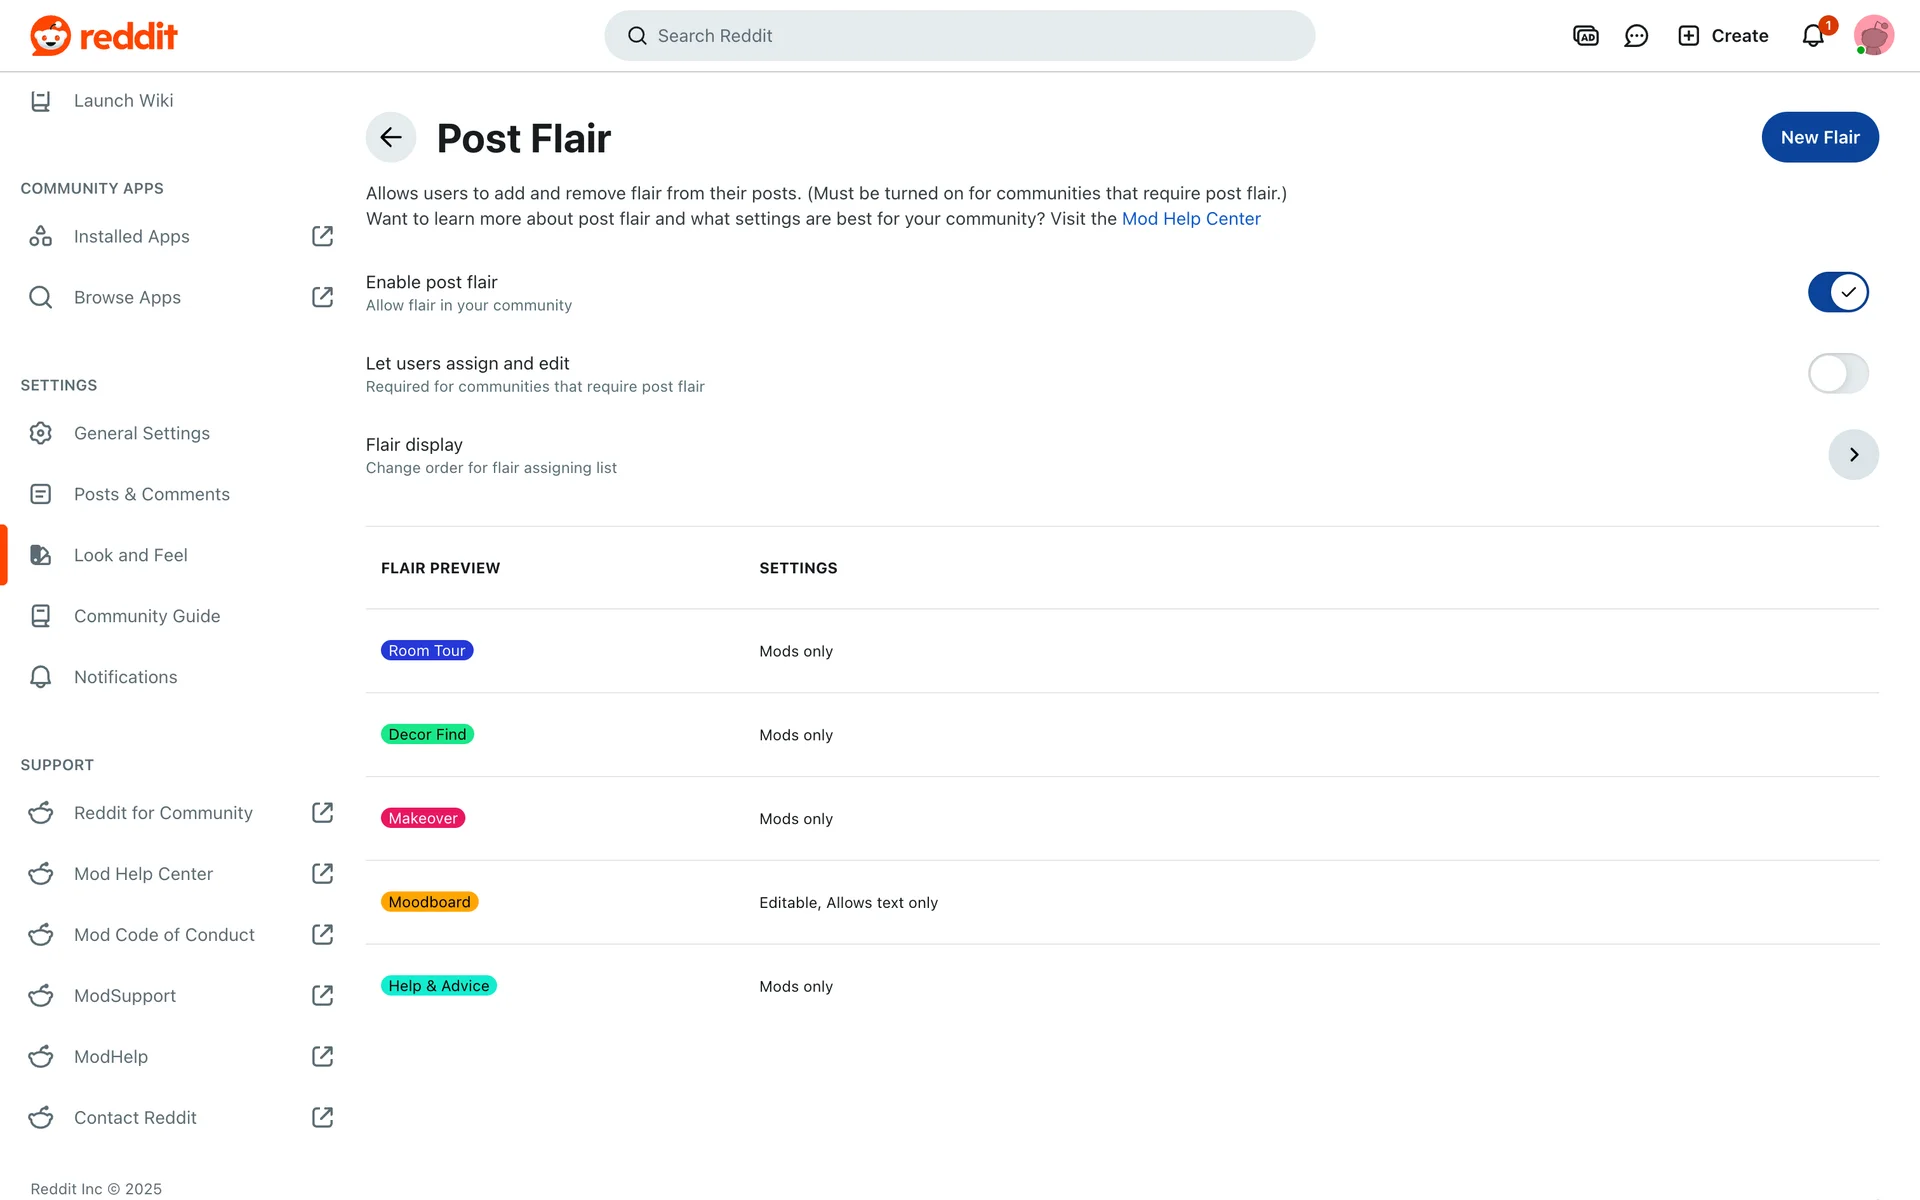Viewport: 1920px width, 1200px height.
Task: Open the Reddit advertise icon in the header
Action: (1585, 36)
